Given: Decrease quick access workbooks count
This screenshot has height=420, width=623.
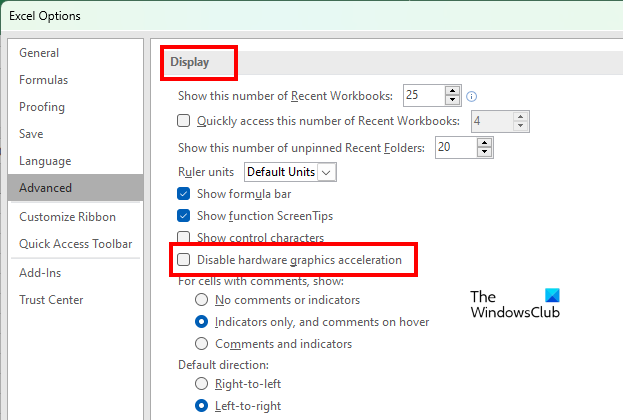Looking at the screenshot, I should tap(520, 126).
